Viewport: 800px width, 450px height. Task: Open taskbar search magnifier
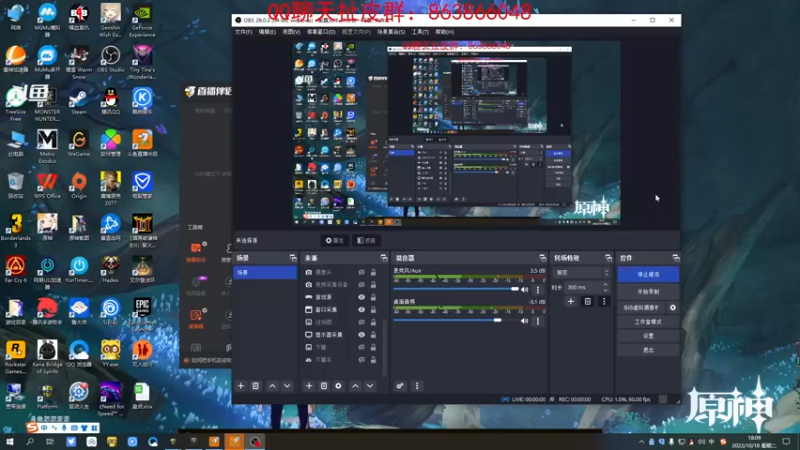coord(30,441)
